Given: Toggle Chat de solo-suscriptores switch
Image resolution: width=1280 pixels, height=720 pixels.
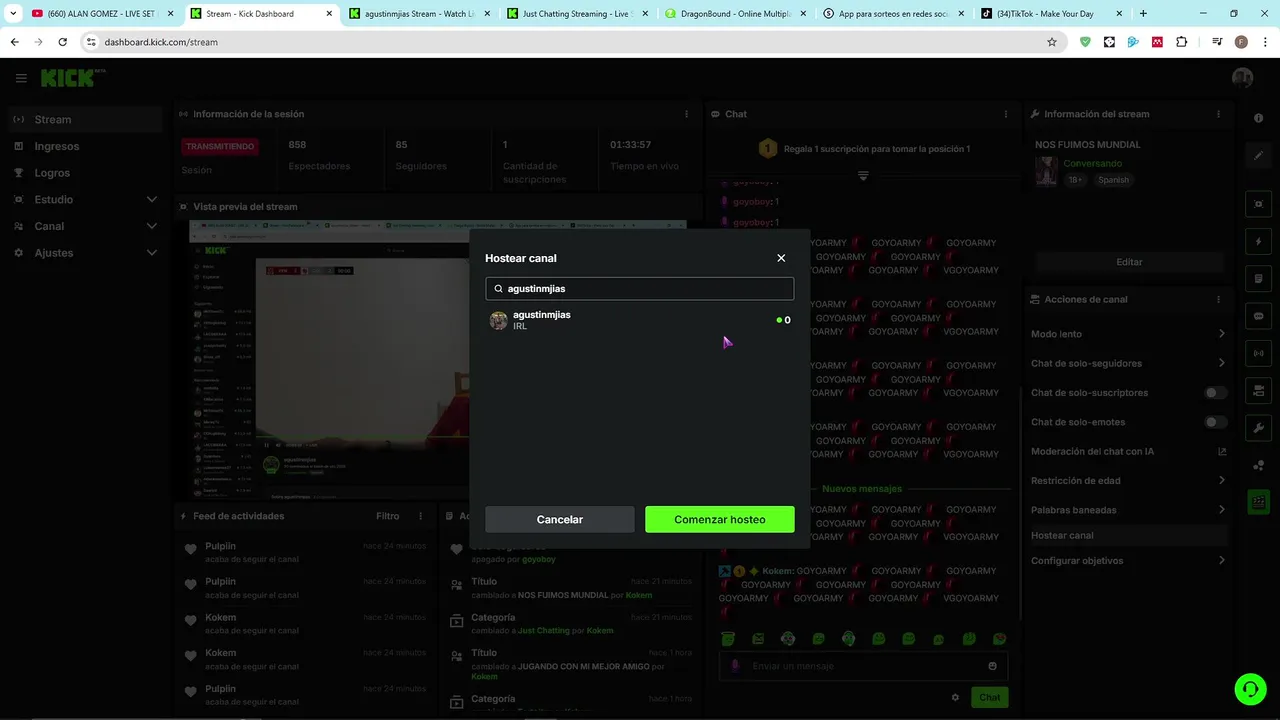Looking at the screenshot, I should tap(1215, 393).
